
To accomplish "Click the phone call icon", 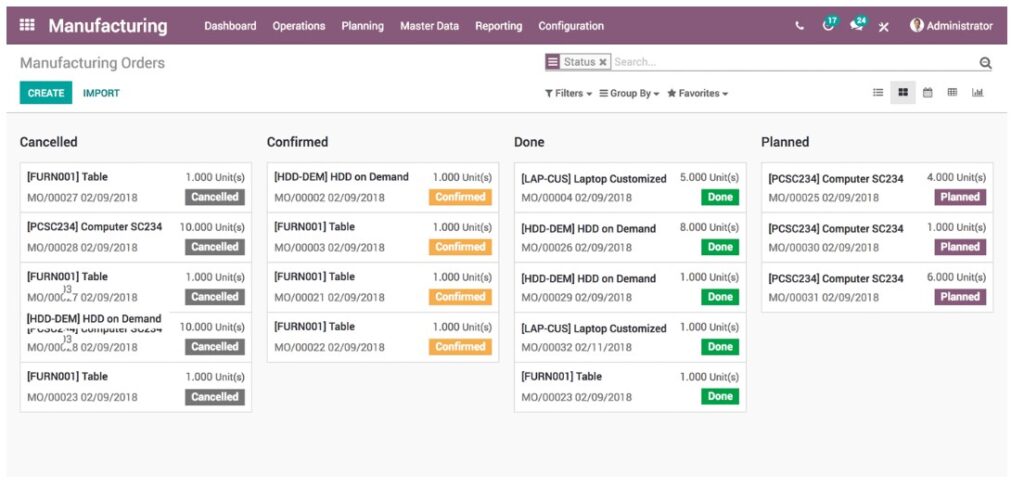I will point(799,26).
